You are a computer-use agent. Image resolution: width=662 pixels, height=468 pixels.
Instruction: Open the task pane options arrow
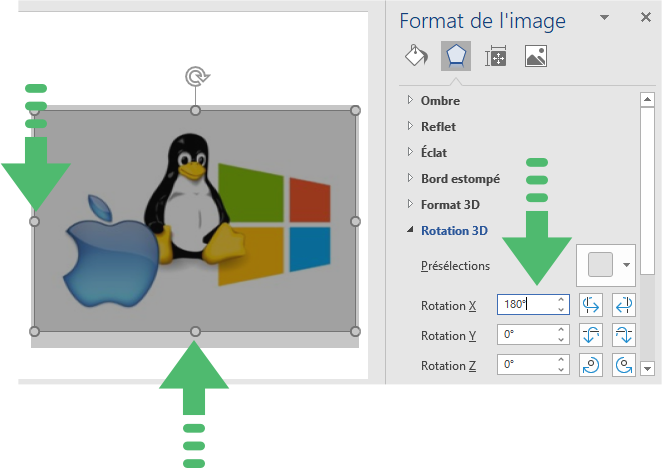[x=605, y=18]
